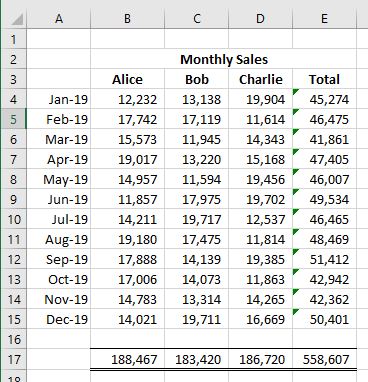Select row 17 header
The image size is (368, 382).
coord(13,359)
